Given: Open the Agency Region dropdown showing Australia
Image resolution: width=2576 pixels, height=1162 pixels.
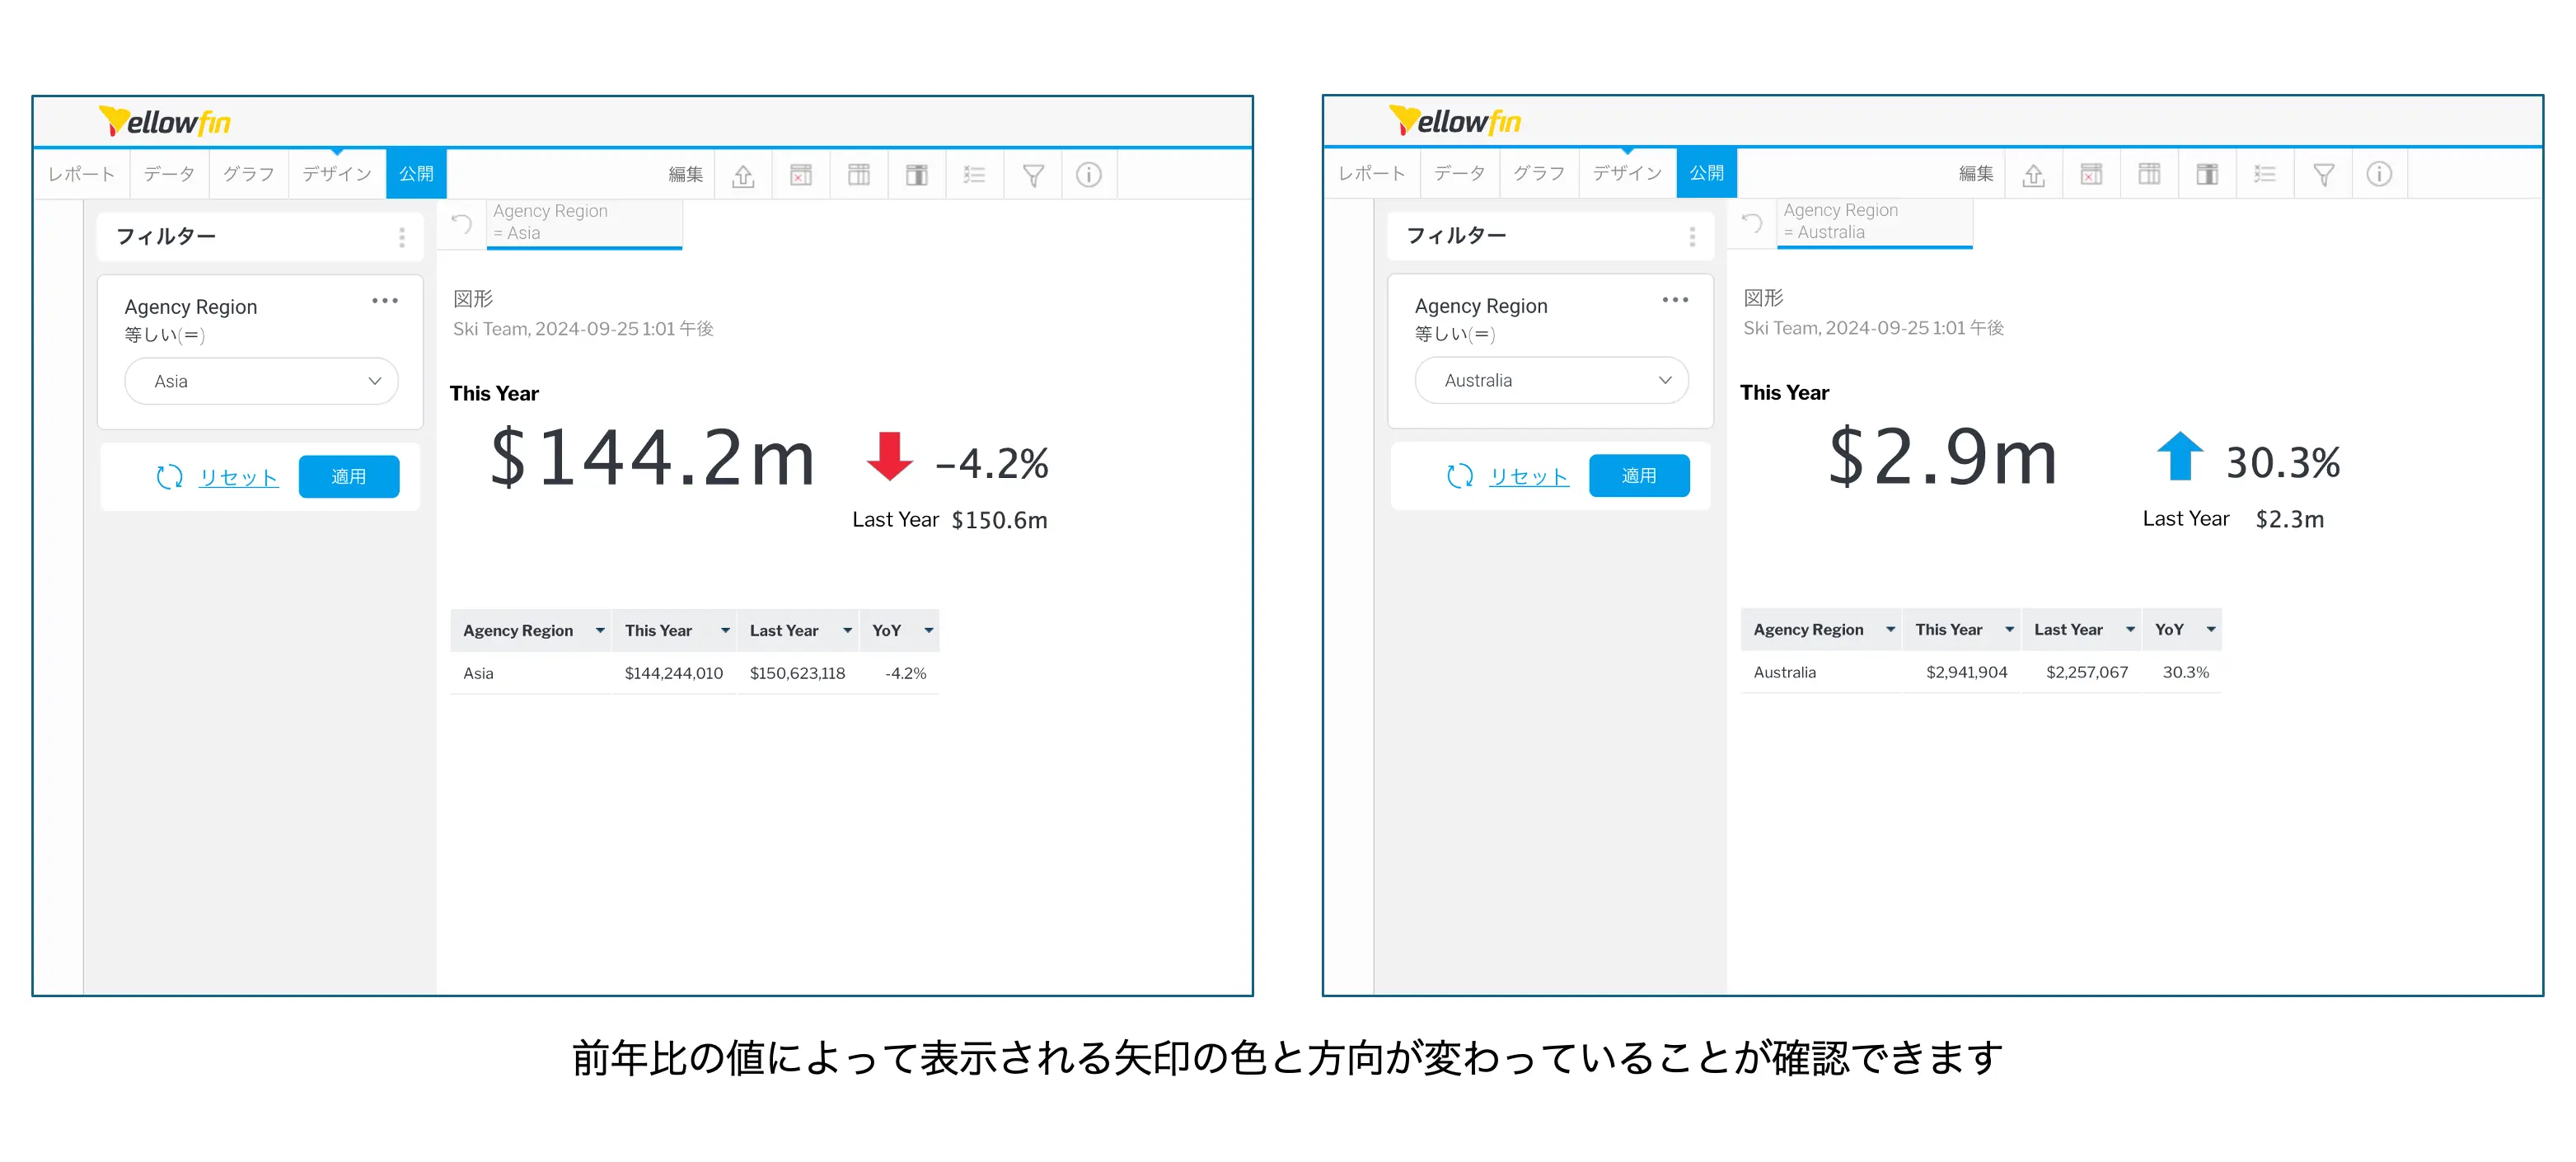Looking at the screenshot, I should point(1551,380).
